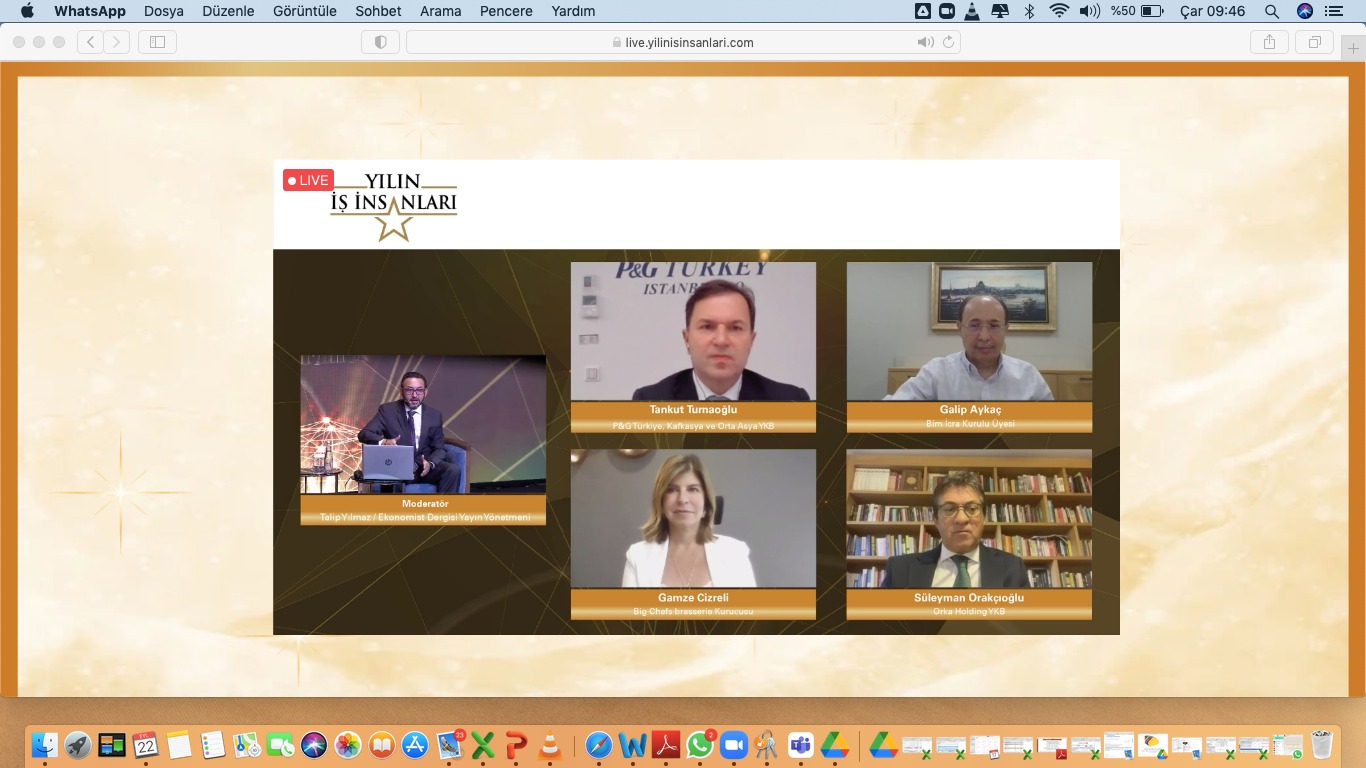This screenshot has height=768, width=1366.
Task: Open the Apple menu
Action: [x=27, y=11]
